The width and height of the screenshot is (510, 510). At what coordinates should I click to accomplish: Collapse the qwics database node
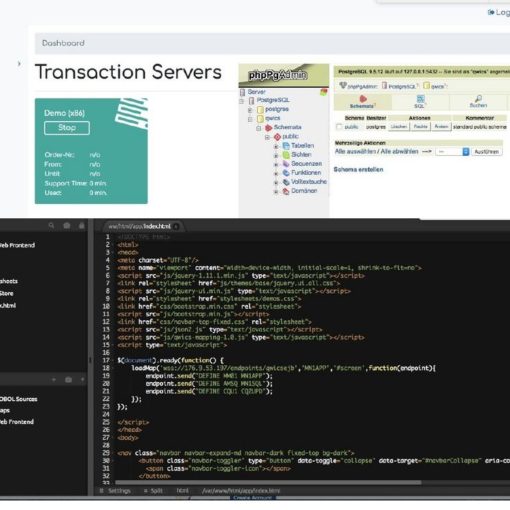point(250,119)
